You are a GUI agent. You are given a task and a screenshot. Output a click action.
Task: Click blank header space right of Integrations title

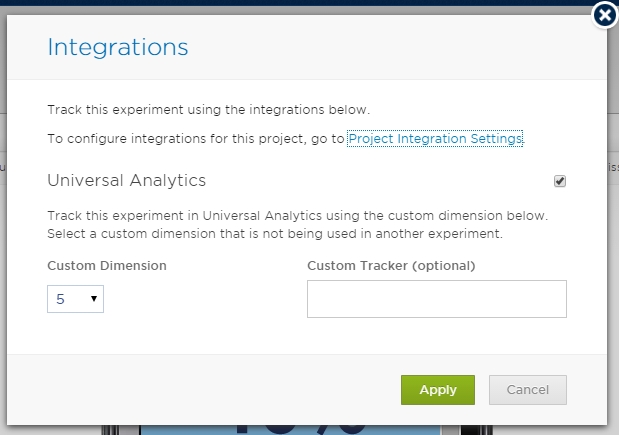400,47
